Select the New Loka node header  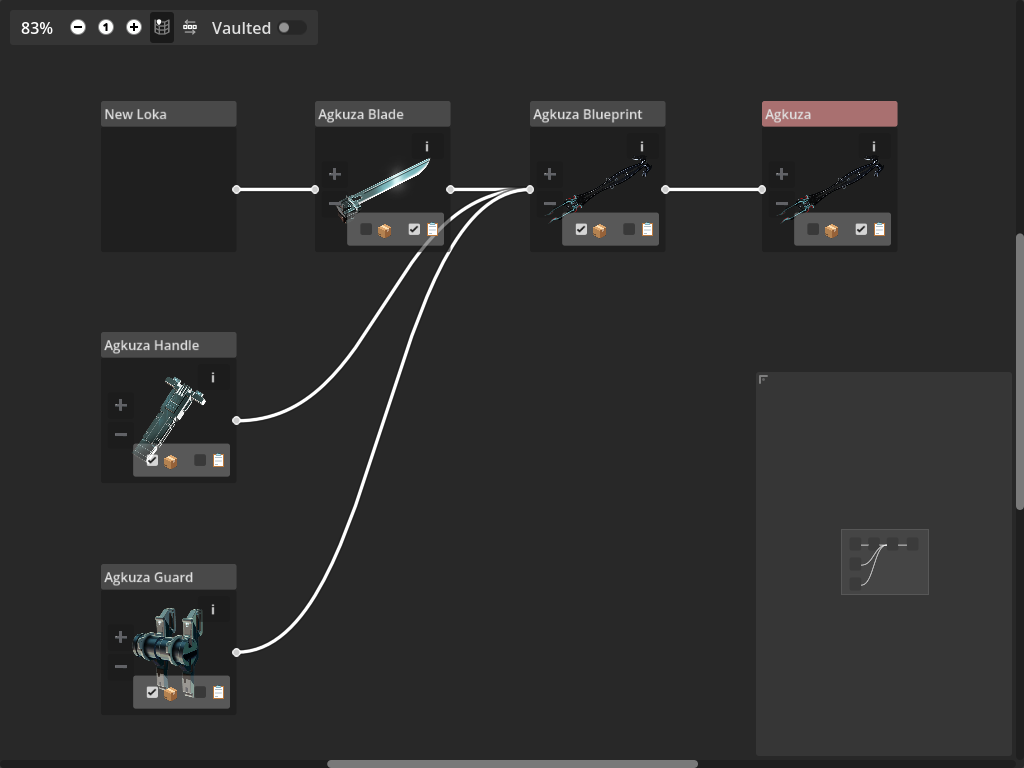click(x=168, y=114)
